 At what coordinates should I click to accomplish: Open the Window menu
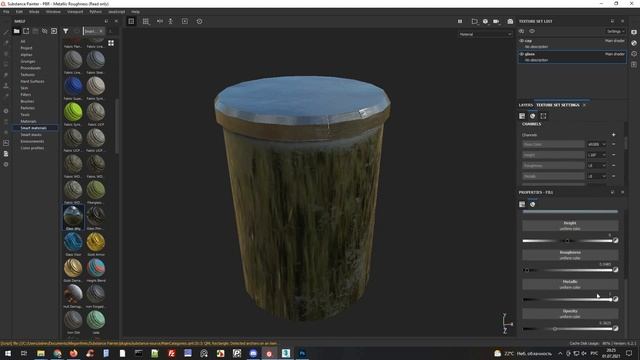coord(53,12)
